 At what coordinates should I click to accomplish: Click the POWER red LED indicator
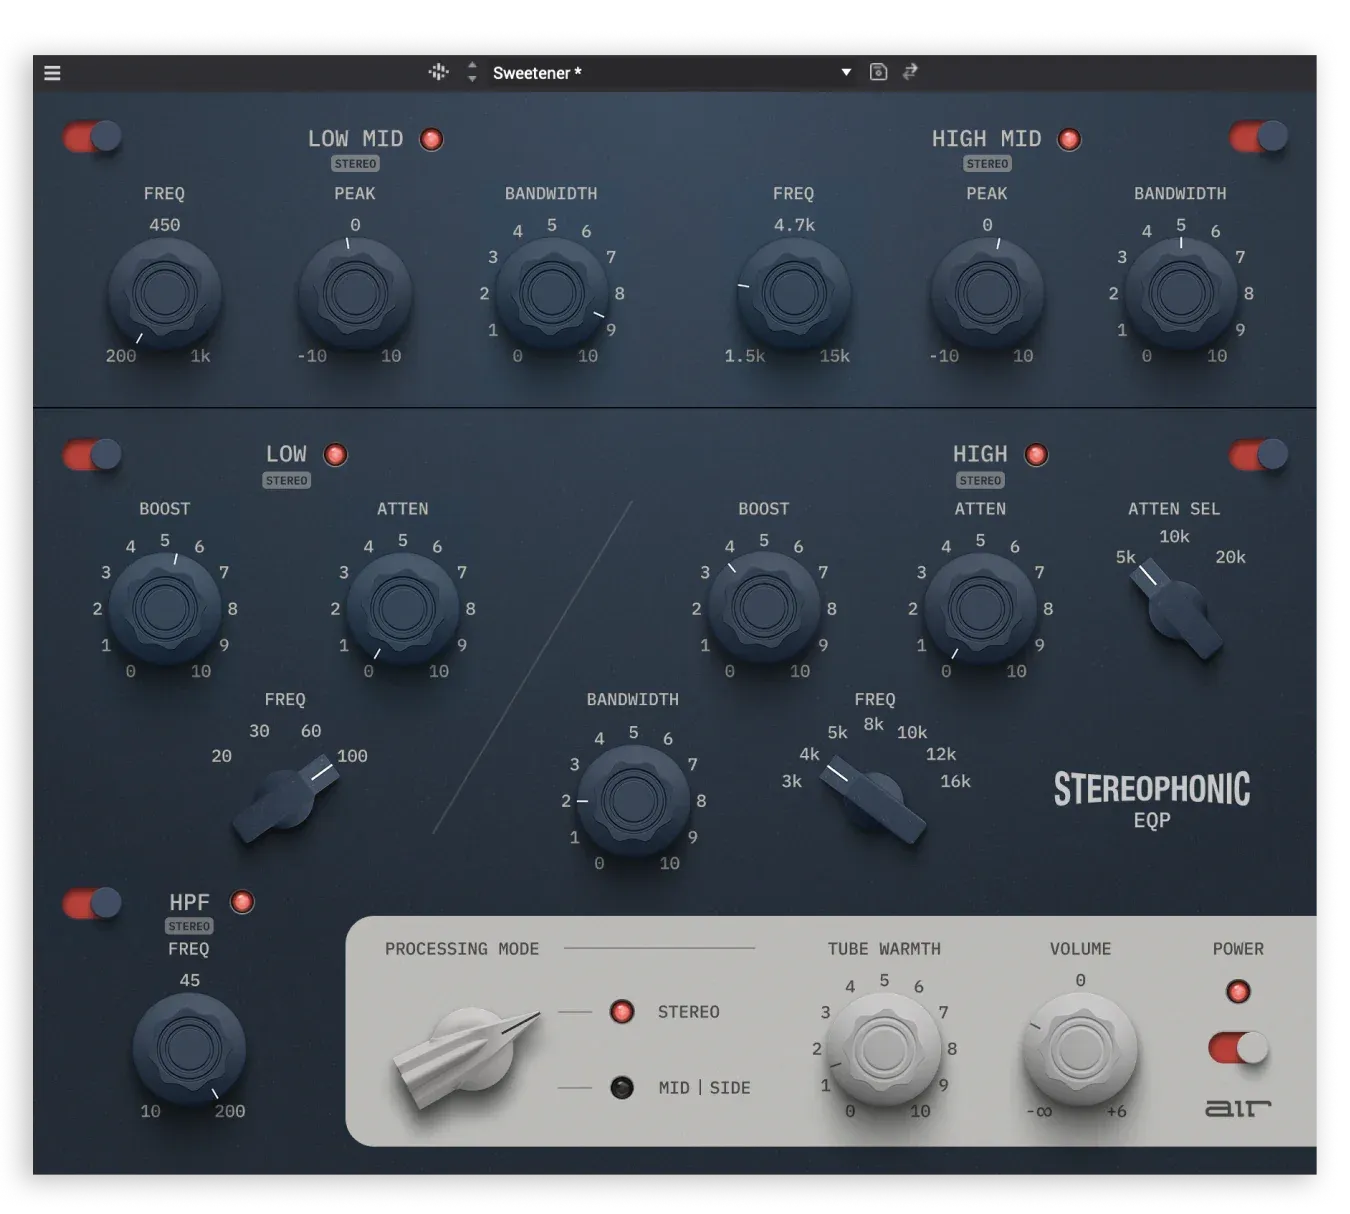[x=1238, y=991]
